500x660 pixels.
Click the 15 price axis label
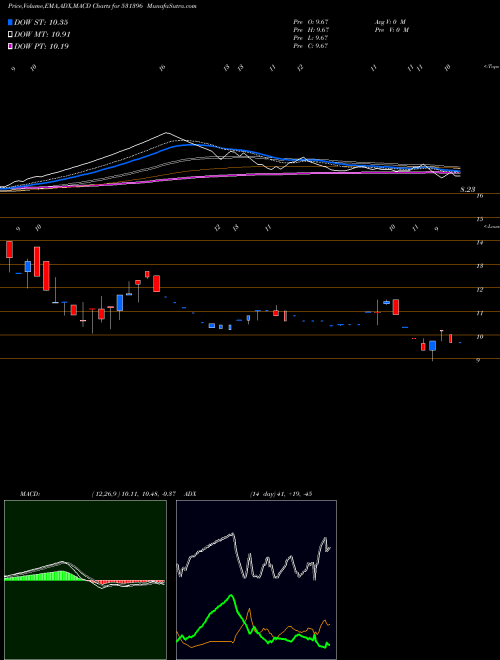(479, 219)
